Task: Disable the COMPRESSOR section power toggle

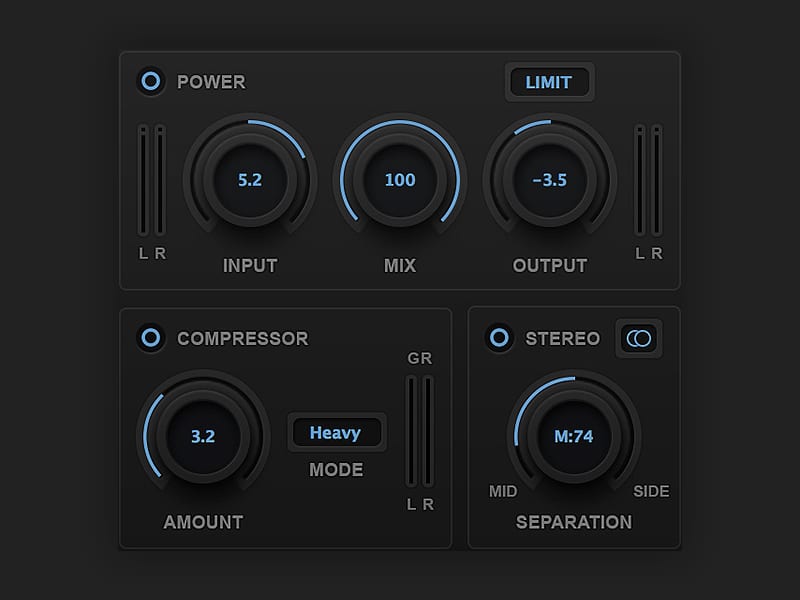Action: 151,338
